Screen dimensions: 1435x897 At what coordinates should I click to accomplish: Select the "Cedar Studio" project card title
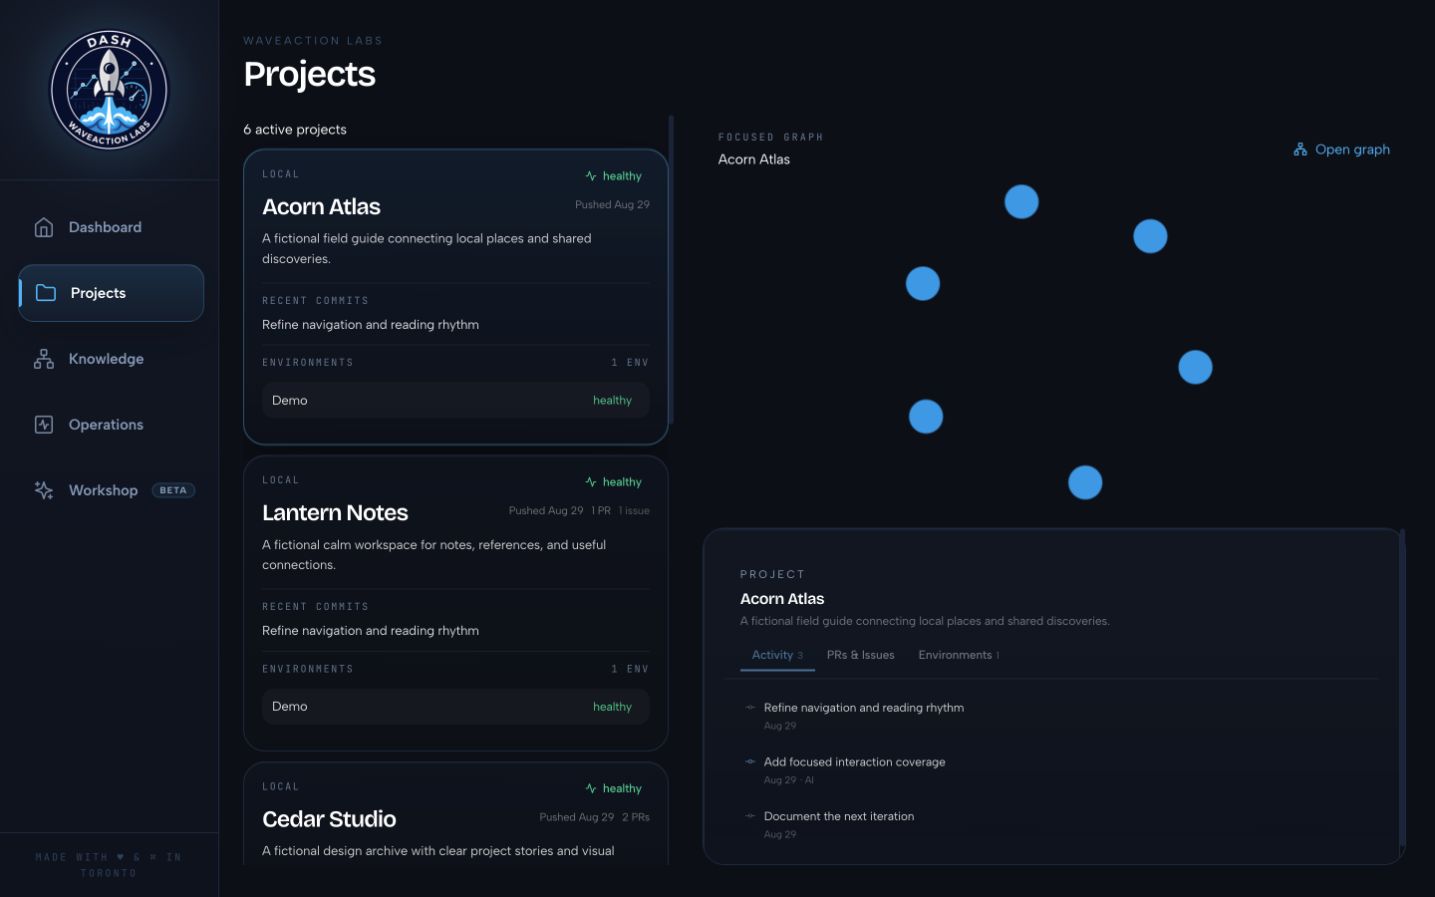pos(329,819)
